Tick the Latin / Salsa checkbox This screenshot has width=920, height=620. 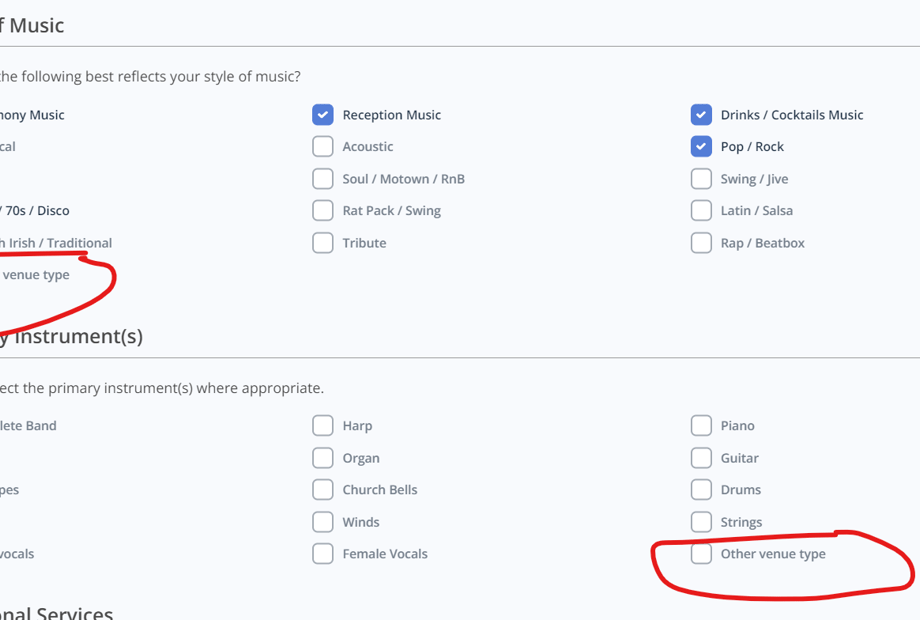[x=701, y=211]
